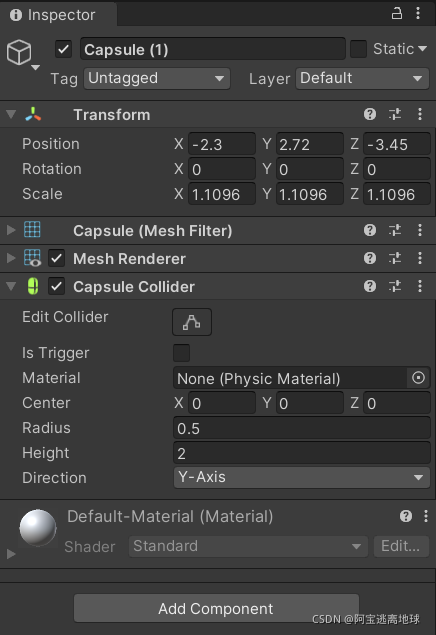The height and width of the screenshot is (635, 436).
Task: Expand the Capsule (Mesh Filter) component
Action: pos(11,230)
